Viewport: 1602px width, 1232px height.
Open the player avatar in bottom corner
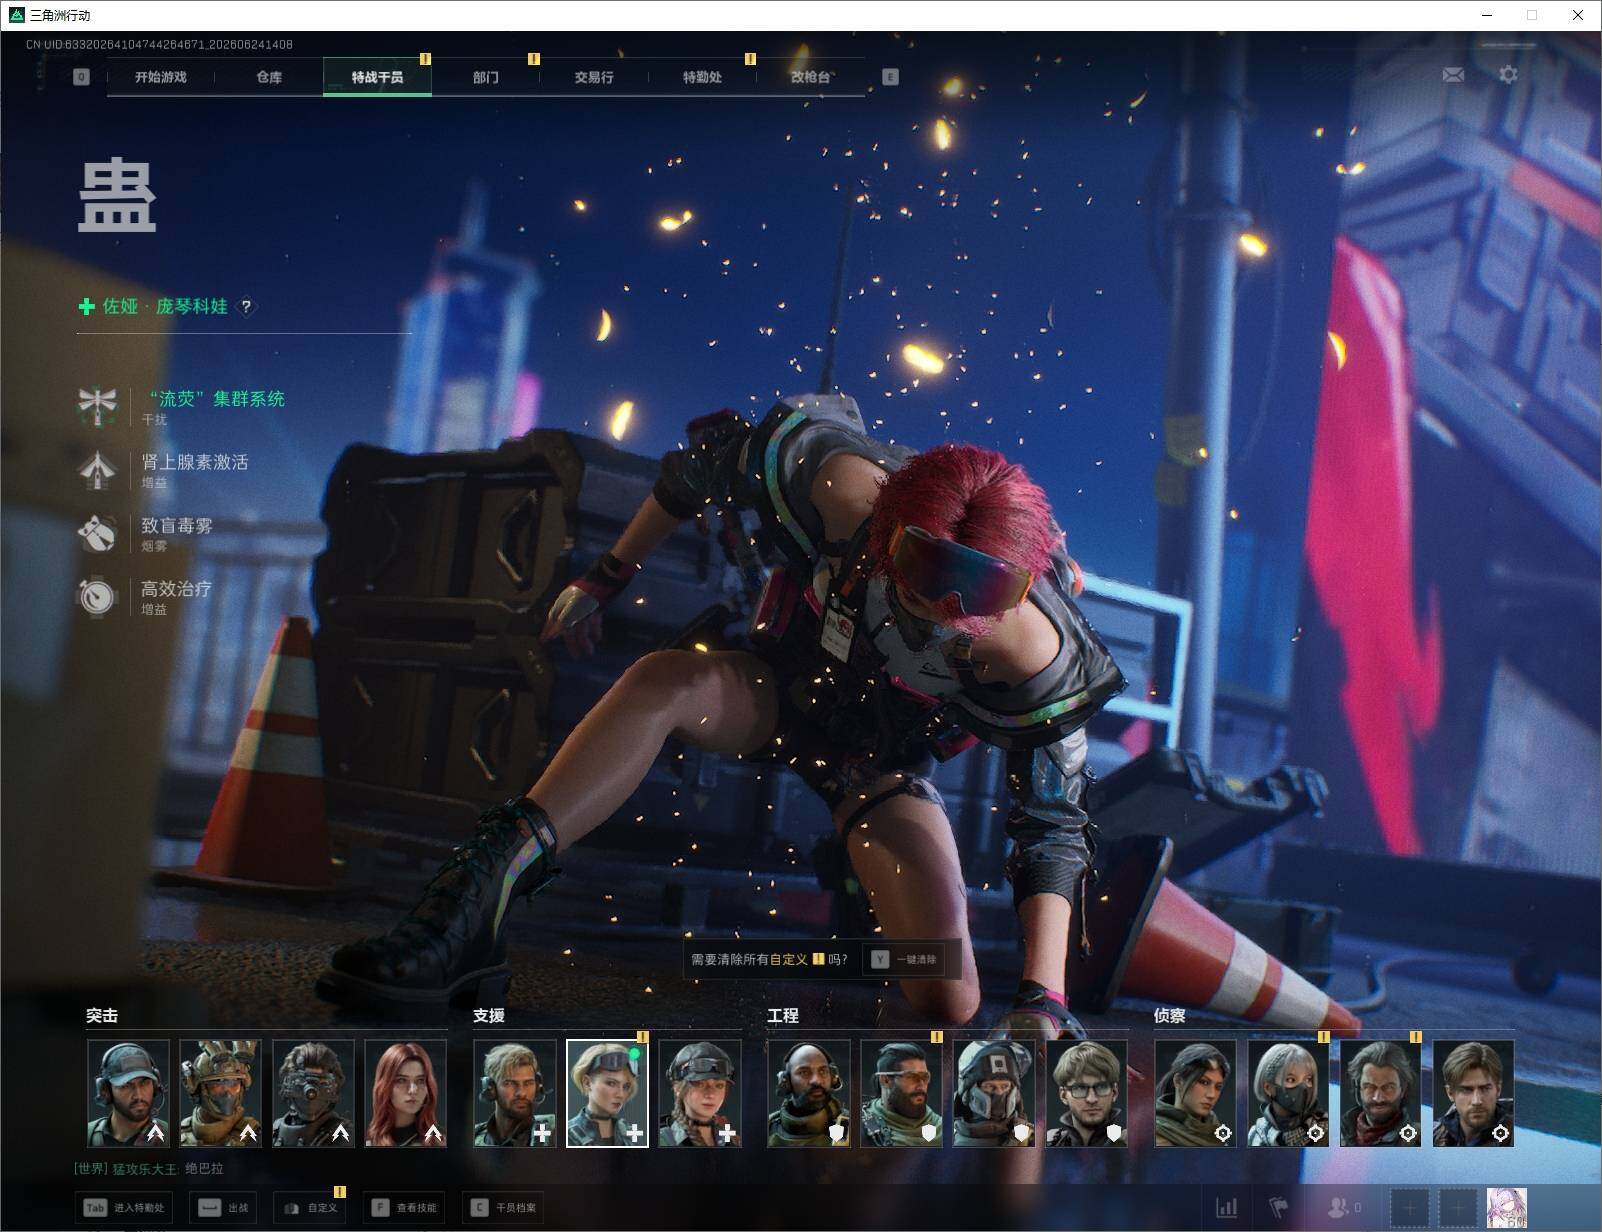click(1507, 1208)
